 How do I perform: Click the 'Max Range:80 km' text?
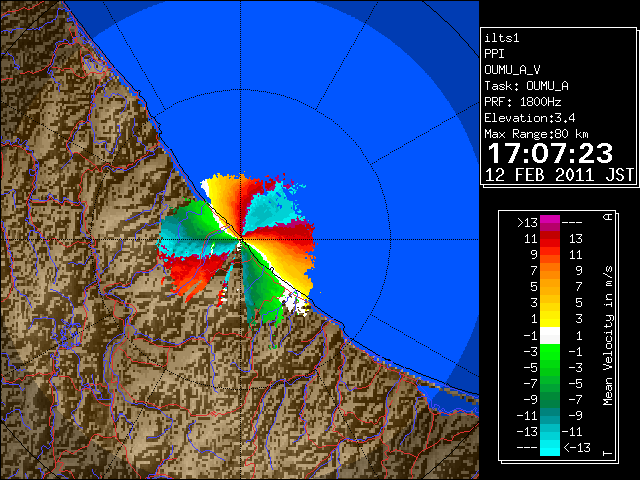(536, 134)
